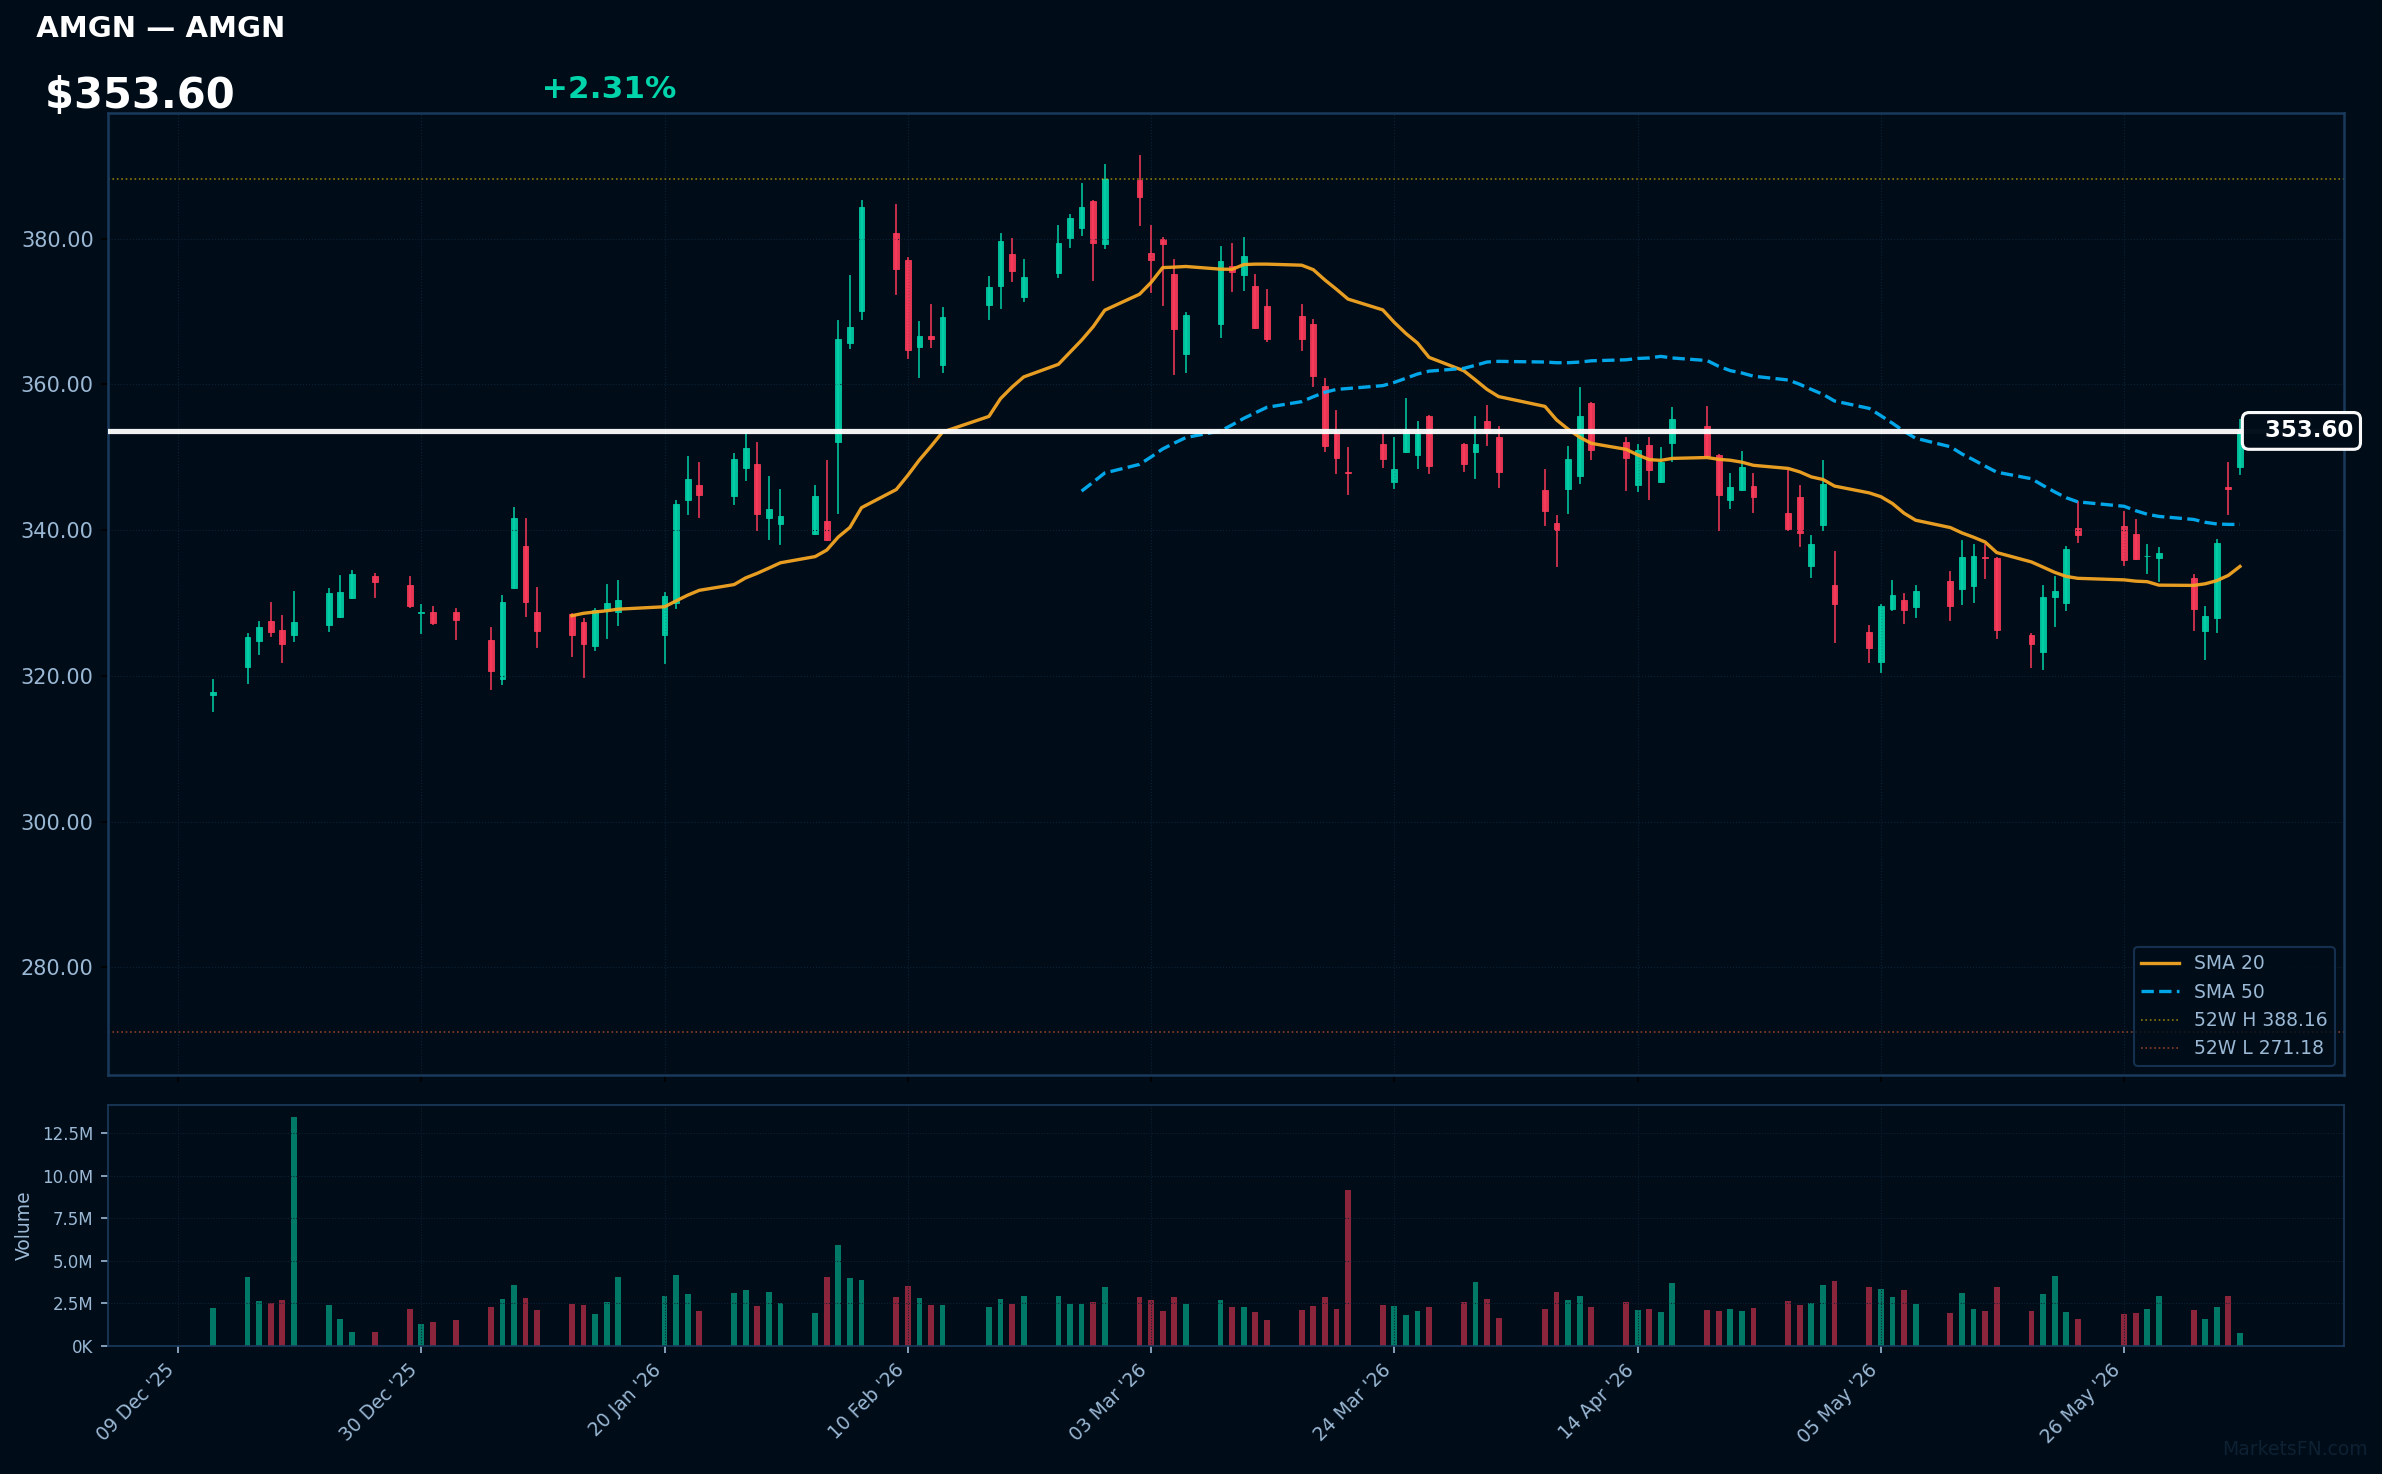Image resolution: width=2382 pixels, height=1474 pixels.
Task: Click the $353.60 current price header
Action: click(x=140, y=94)
